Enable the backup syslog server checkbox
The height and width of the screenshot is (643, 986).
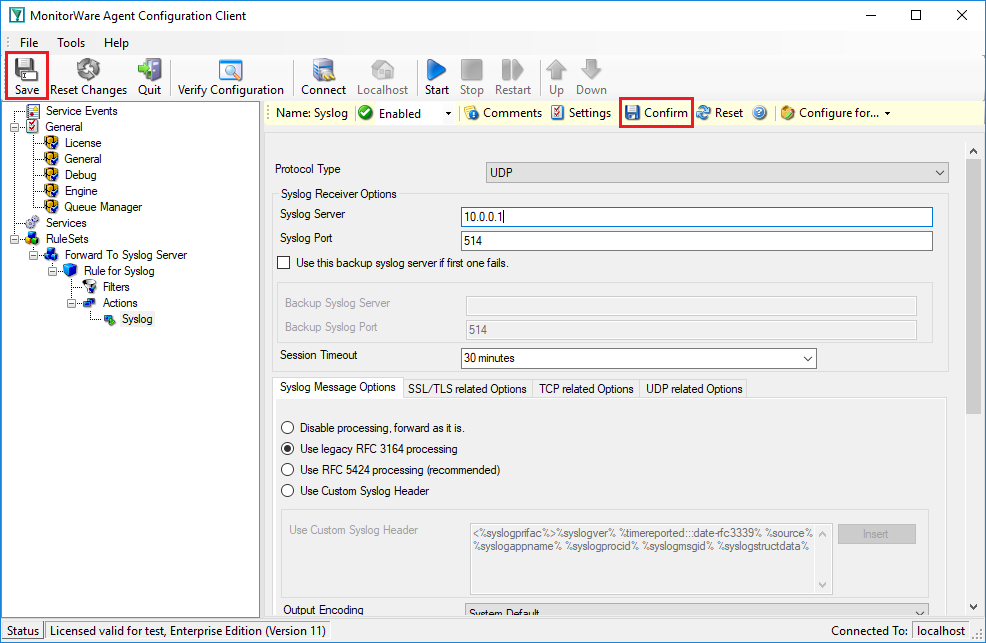[284, 263]
